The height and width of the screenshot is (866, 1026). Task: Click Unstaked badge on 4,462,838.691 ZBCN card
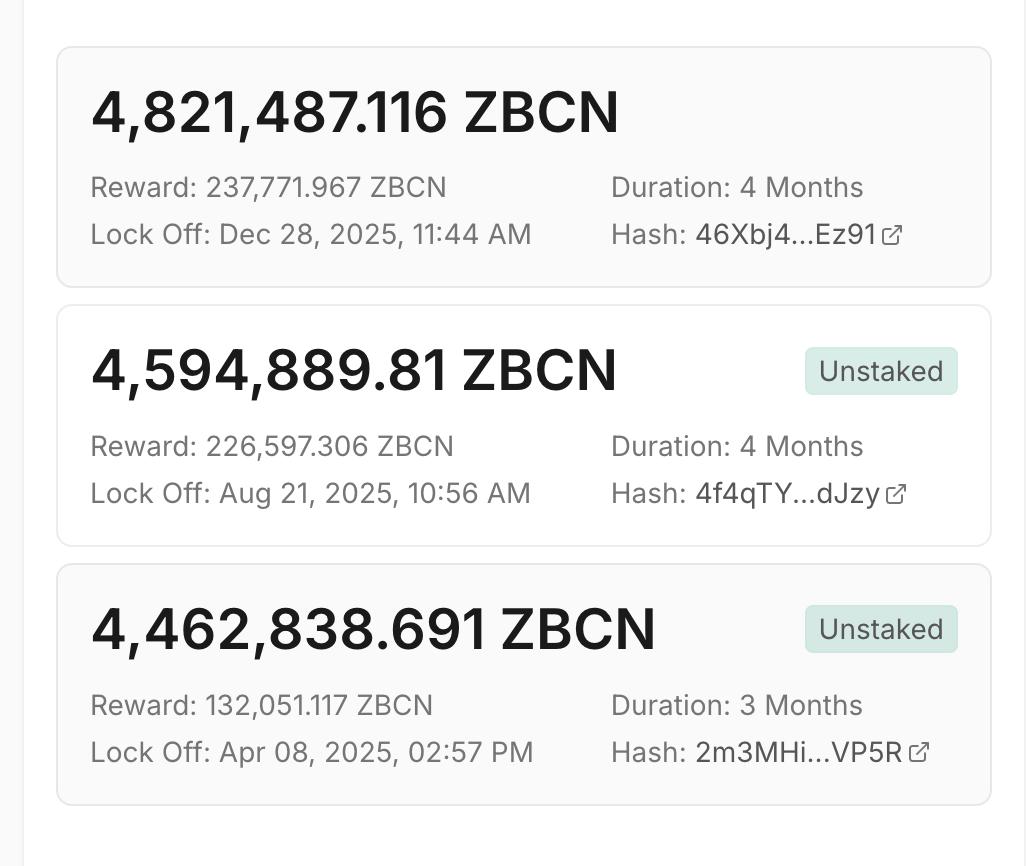881,629
